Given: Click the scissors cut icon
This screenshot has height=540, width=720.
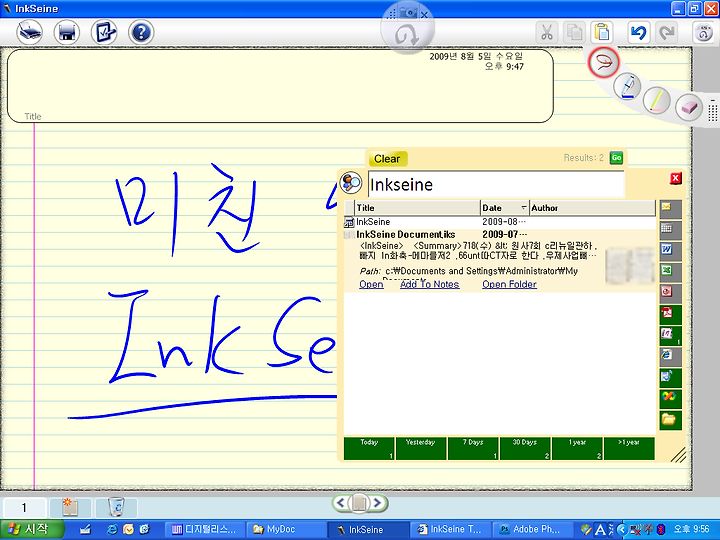Looking at the screenshot, I should tap(546, 33).
